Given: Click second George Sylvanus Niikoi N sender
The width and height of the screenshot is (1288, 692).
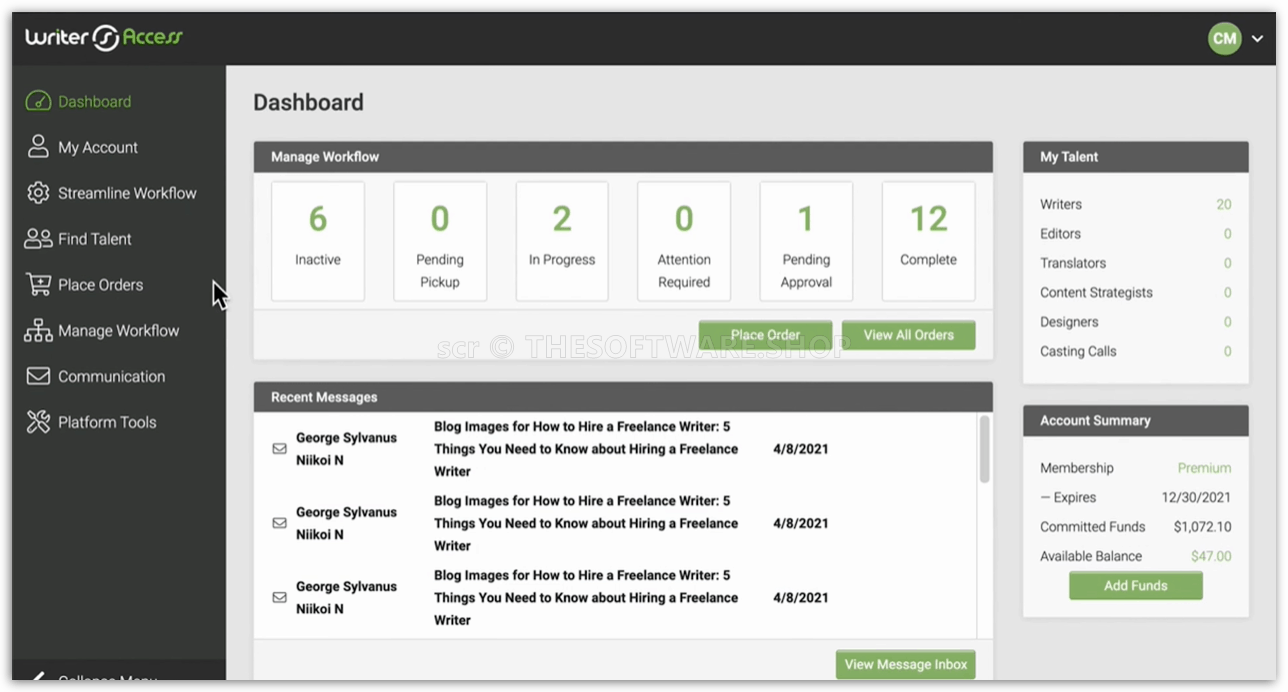Looking at the screenshot, I should [346, 523].
